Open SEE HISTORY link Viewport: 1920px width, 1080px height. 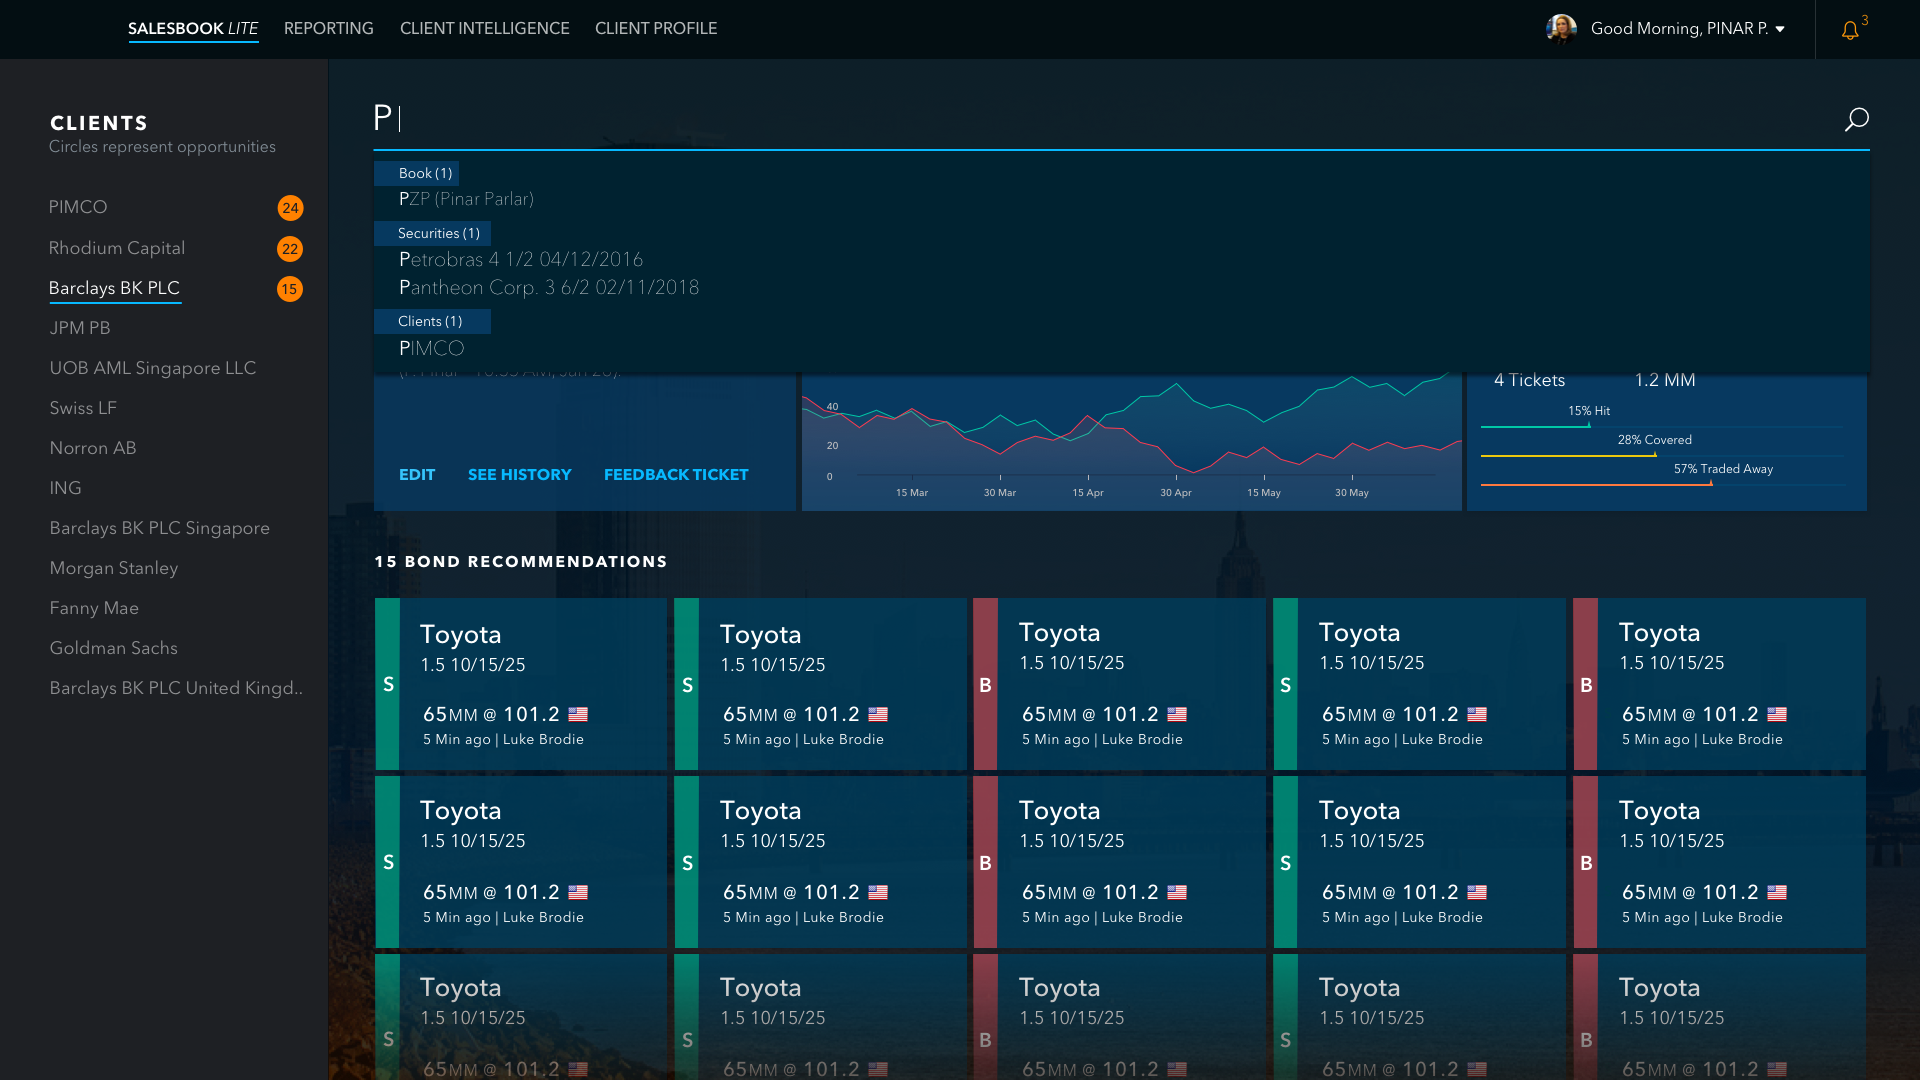(520, 475)
